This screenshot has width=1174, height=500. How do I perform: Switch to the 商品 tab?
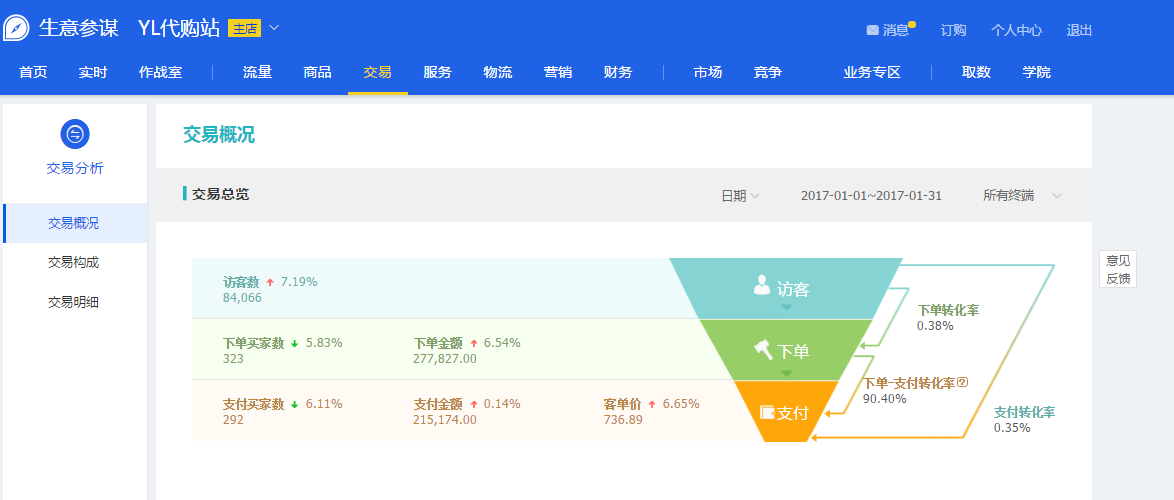[317, 73]
